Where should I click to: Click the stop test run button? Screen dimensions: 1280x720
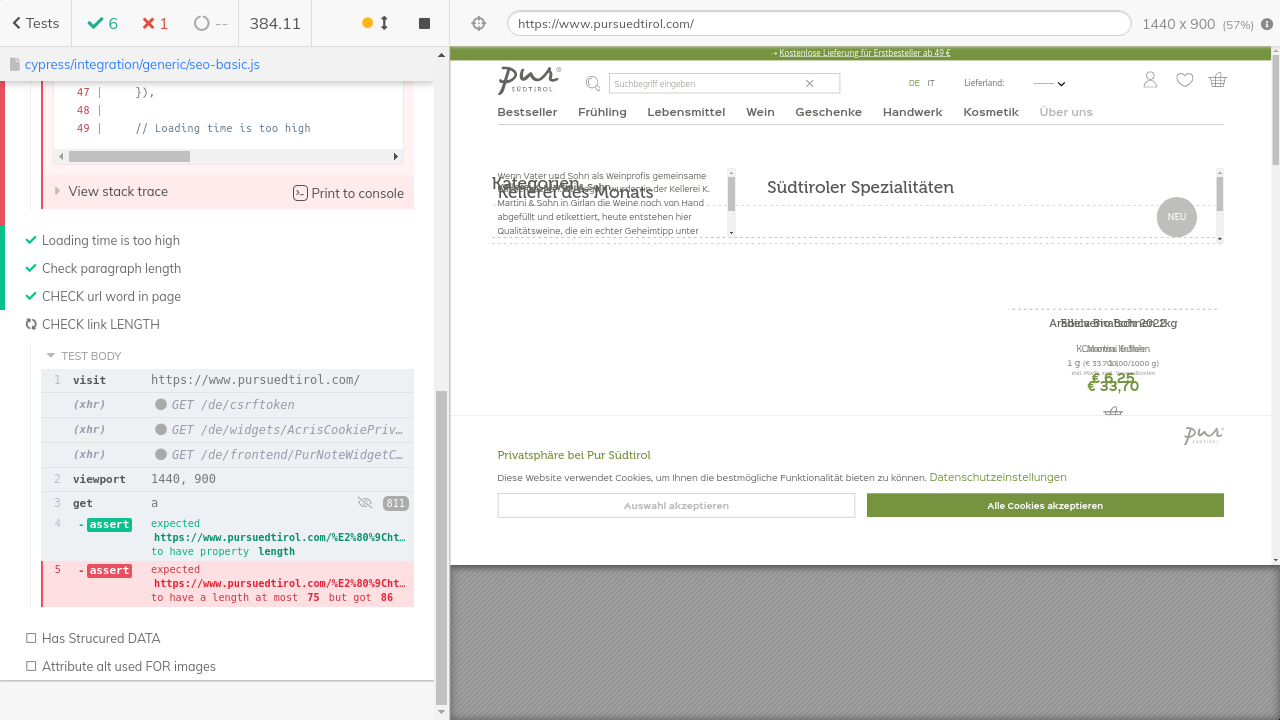coord(424,23)
